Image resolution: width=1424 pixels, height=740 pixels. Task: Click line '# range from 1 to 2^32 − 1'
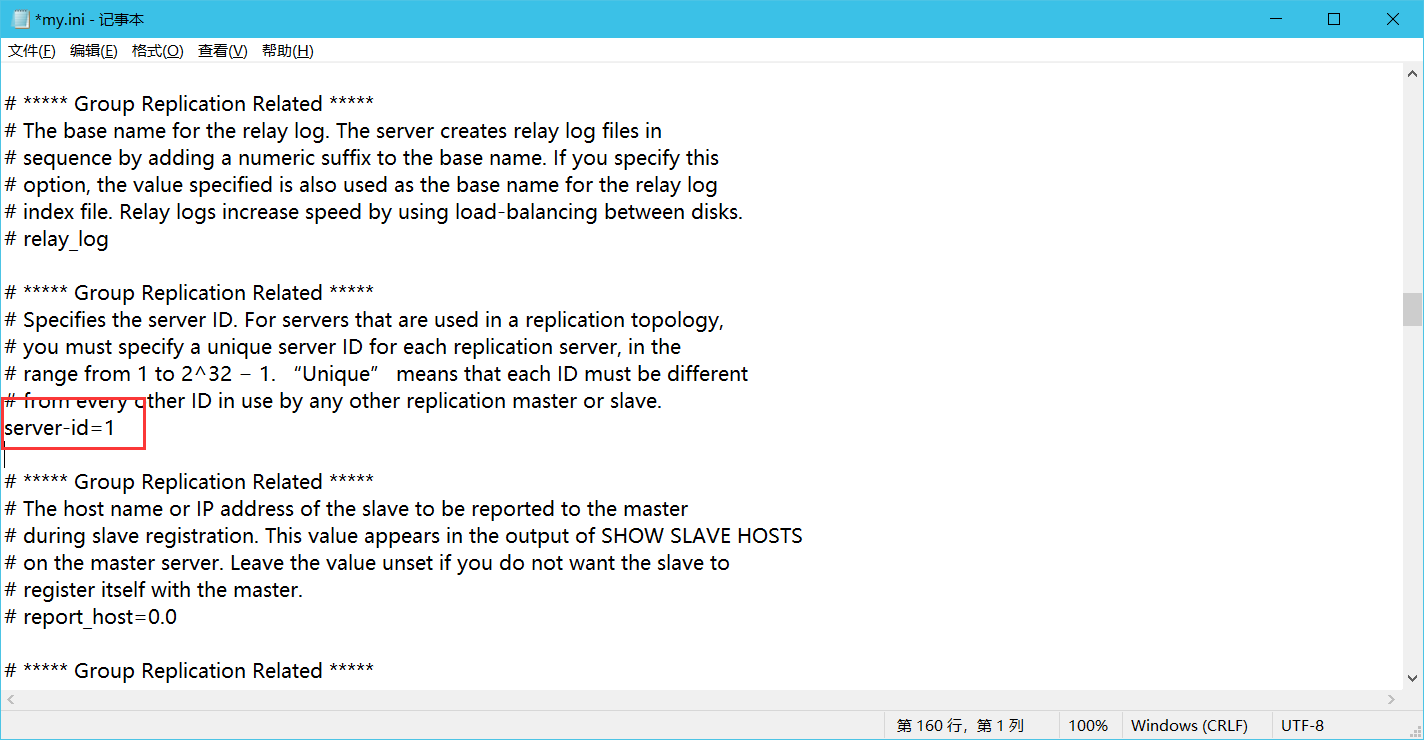377,374
